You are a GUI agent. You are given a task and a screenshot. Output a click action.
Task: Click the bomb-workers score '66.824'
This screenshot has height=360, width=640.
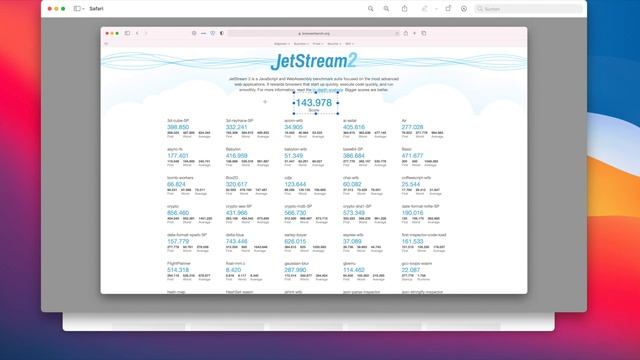(x=176, y=184)
